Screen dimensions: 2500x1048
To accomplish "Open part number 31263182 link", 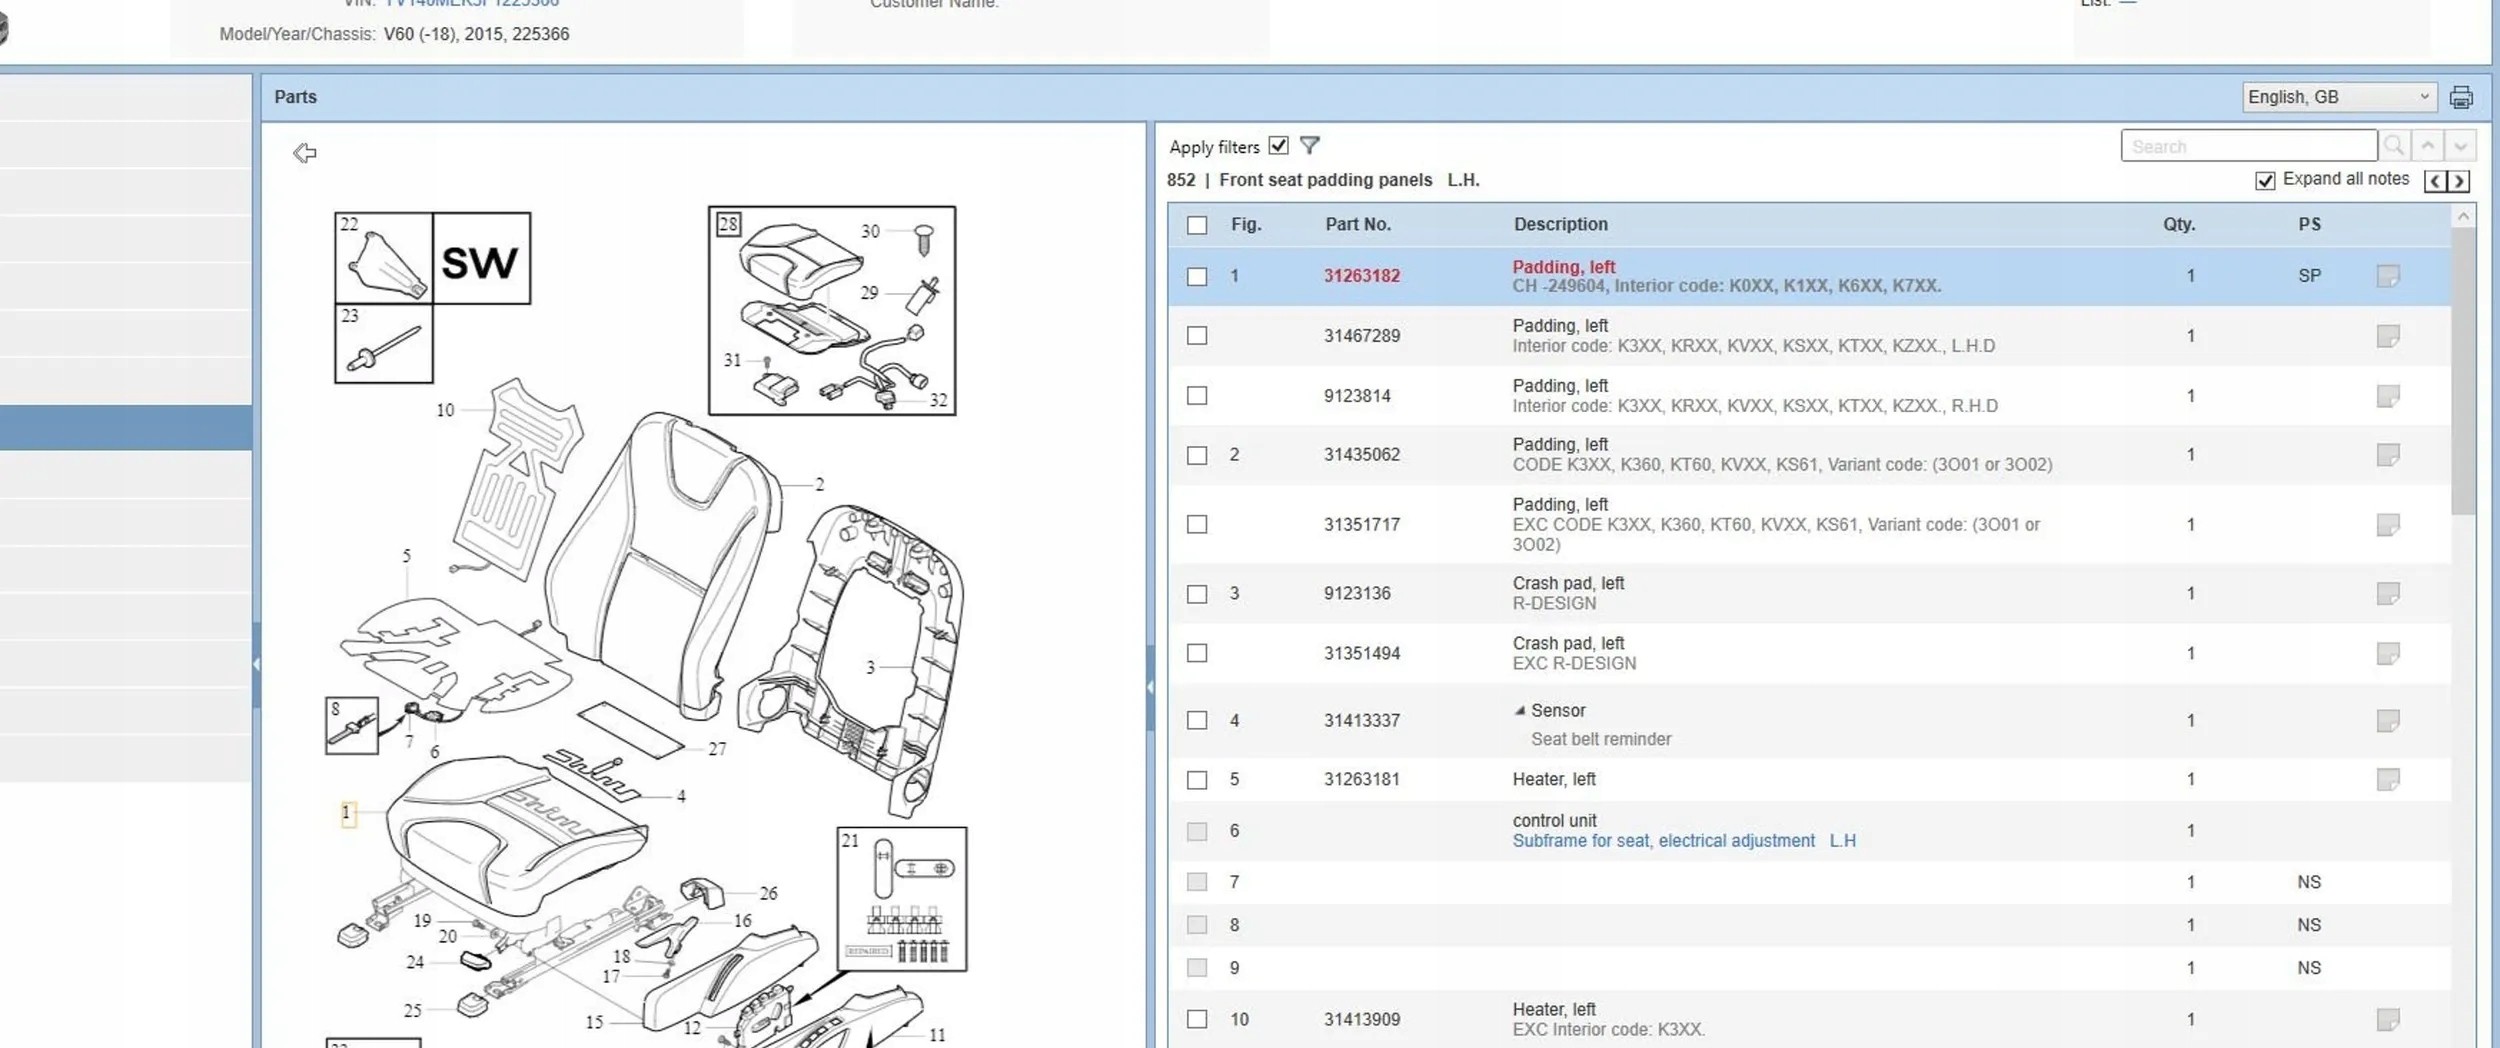I will 1362,276.
